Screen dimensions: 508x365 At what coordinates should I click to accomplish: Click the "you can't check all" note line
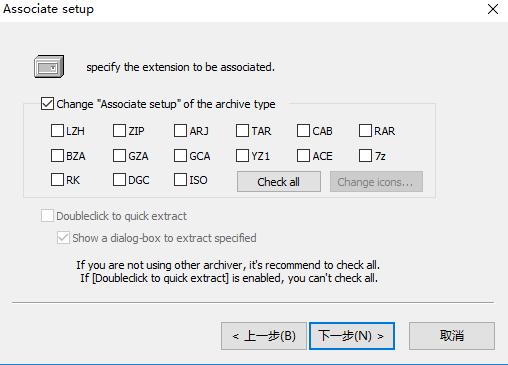[x=229, y=278]
